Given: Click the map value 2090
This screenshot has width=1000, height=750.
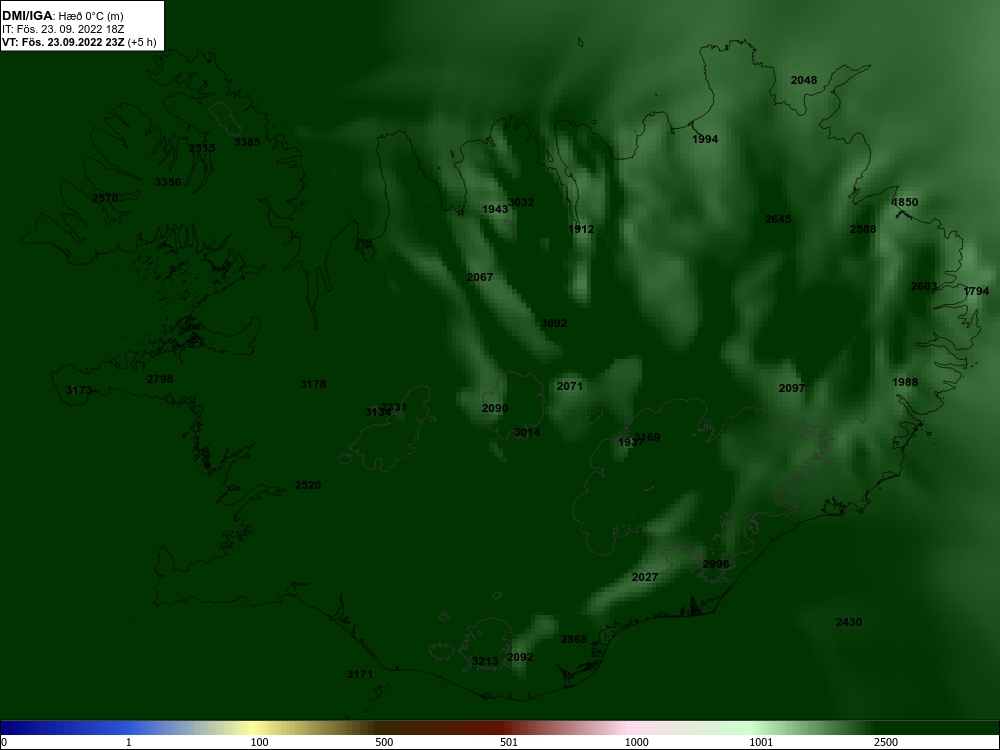Looking at the screenshot, I should coord(495,408).
